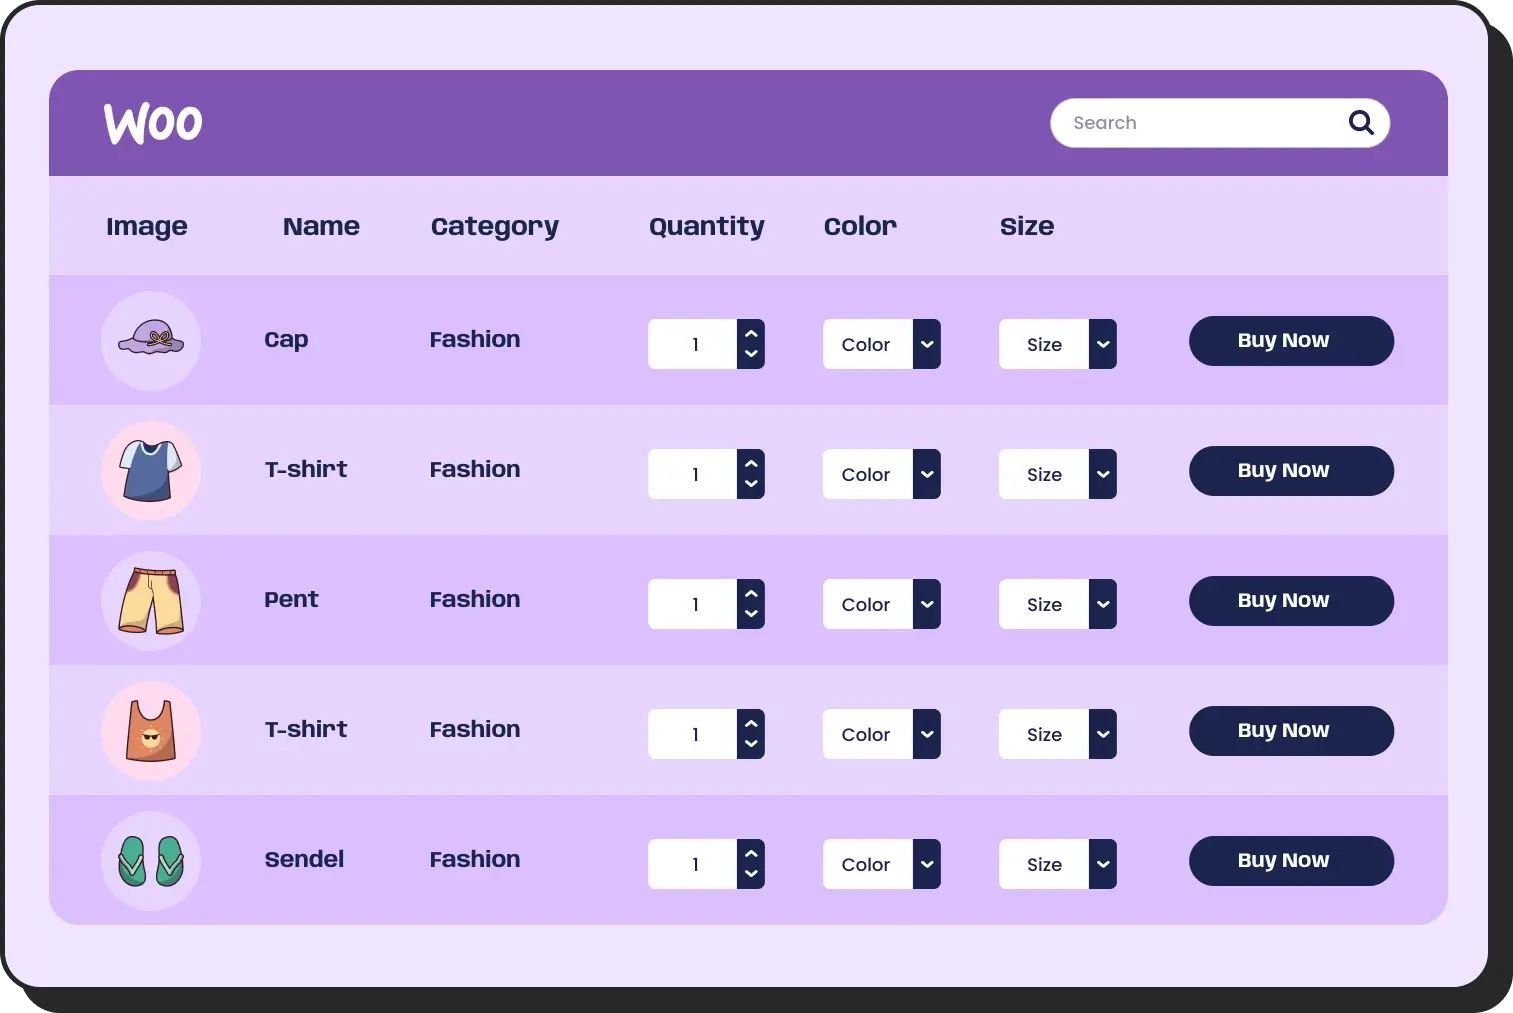The height and width of the screenshot is (1013, 1513).
Task: Click the Name column header
Action: coord(321,227)
